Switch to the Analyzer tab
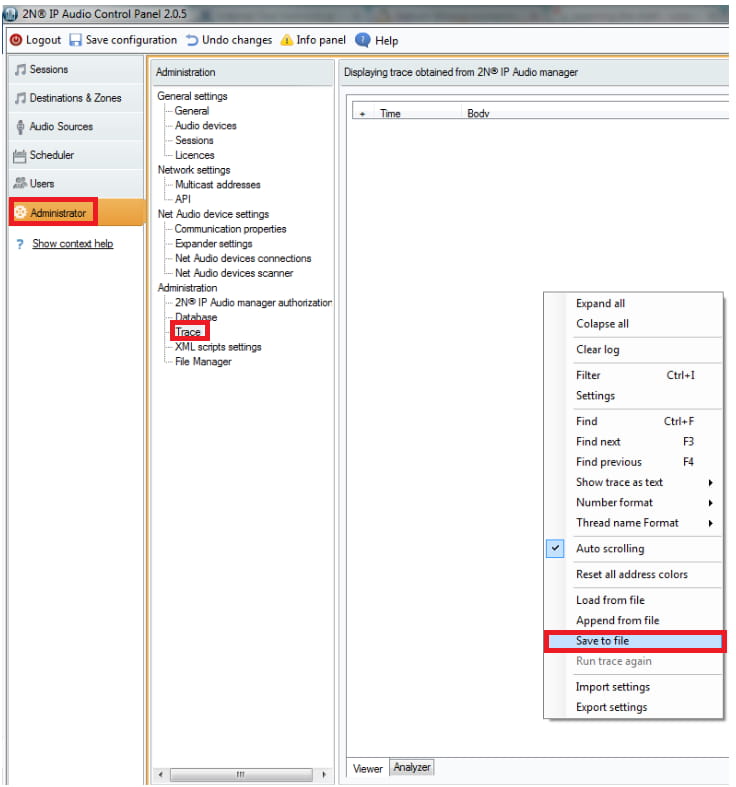Viewport: 736px width, 787px height. (x=412, y=767)
